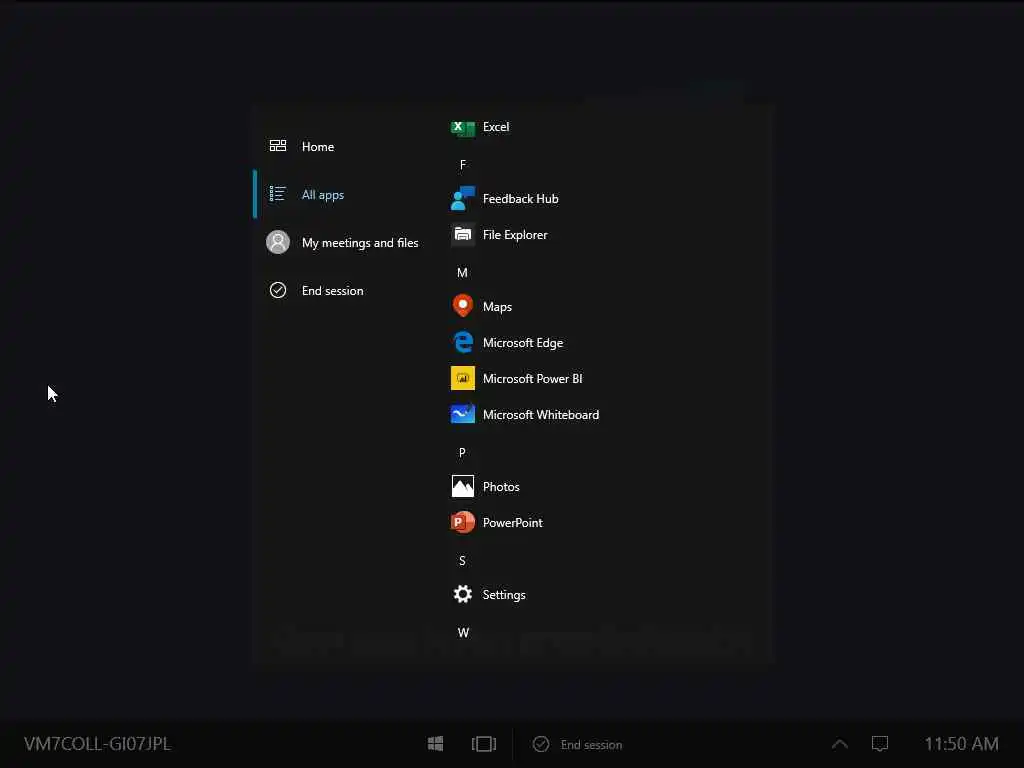Click the All apps list icon
This screenshot has height=768, width=1024.
(278, 194)
